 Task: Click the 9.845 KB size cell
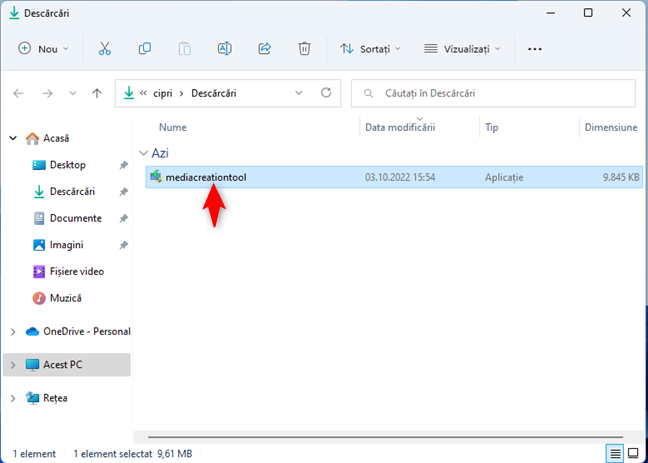coord(621,177)
